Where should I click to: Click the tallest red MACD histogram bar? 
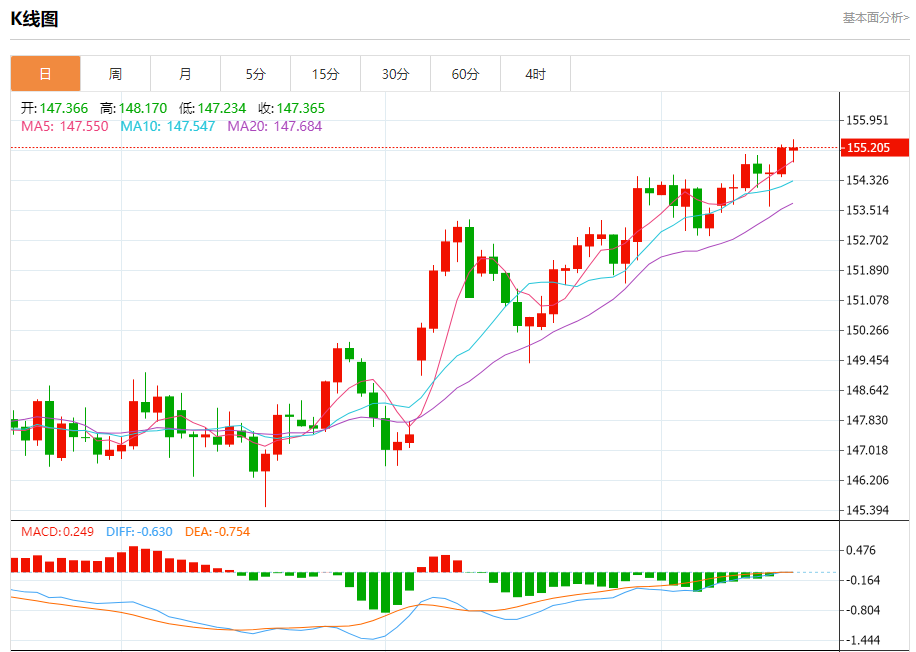(x=133, y=559)
